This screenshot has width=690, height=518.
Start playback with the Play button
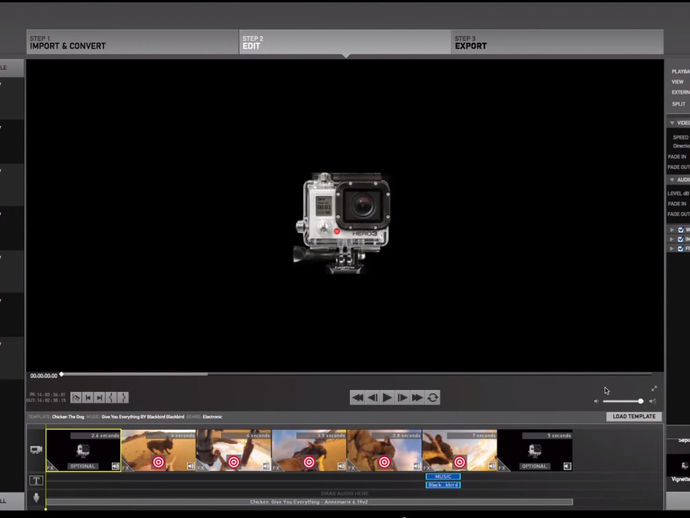click(x=387, y=398)
